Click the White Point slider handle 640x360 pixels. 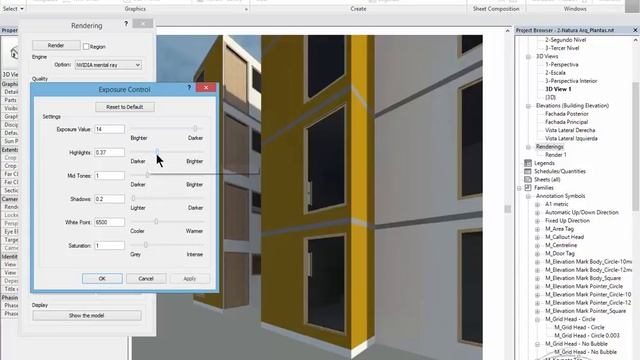(156, 221)
